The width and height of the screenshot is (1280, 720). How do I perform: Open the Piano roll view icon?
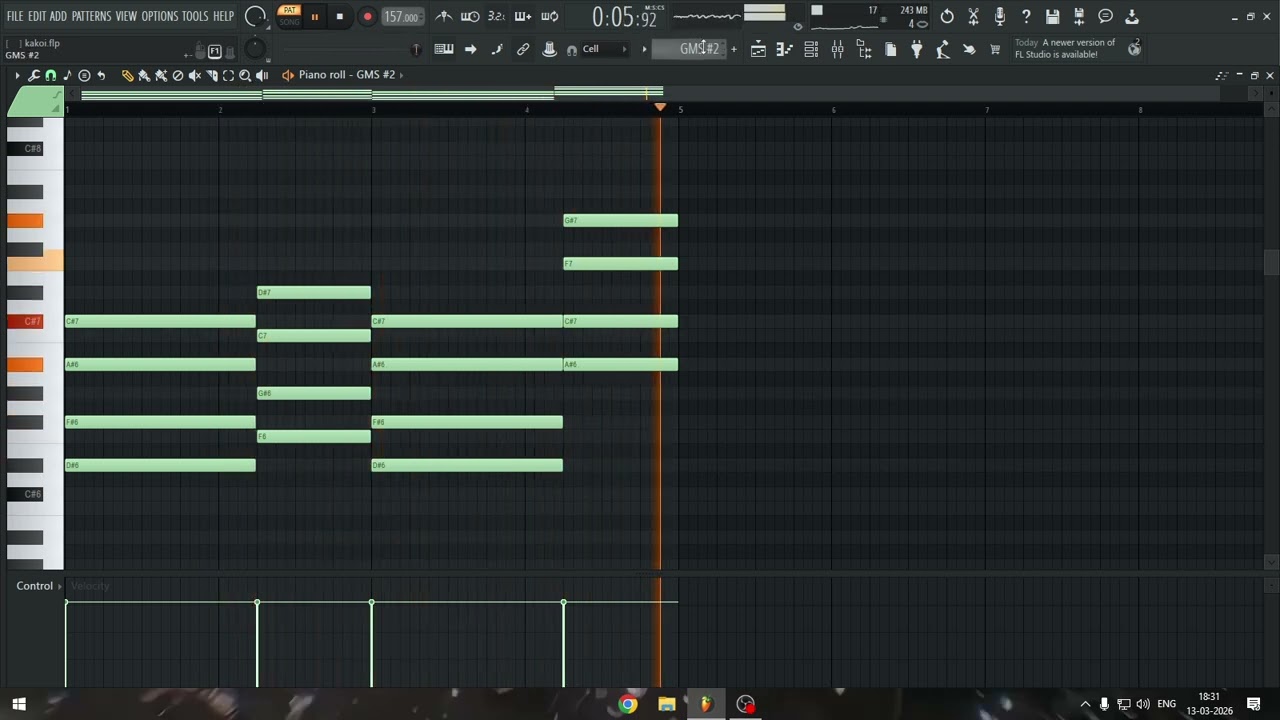[x=785, y=49]
